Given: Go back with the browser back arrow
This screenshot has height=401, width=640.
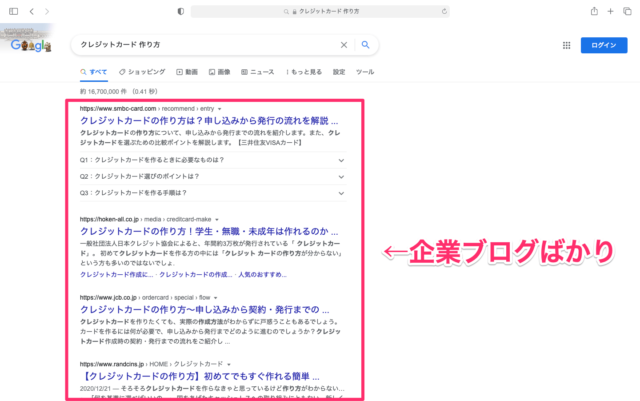Looking at the screenshot, I should [x=31, y=11].
